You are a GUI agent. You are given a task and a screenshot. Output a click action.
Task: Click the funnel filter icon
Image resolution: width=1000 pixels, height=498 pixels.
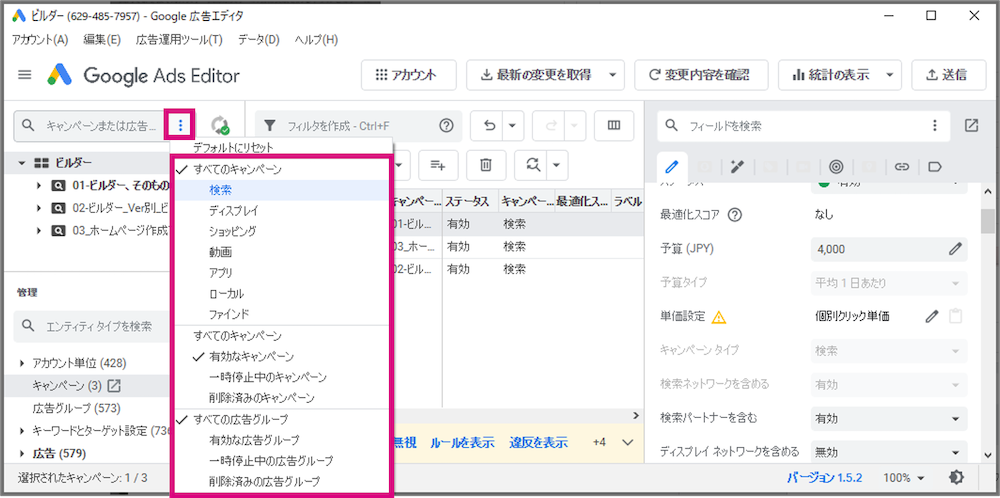coord(270,126)
